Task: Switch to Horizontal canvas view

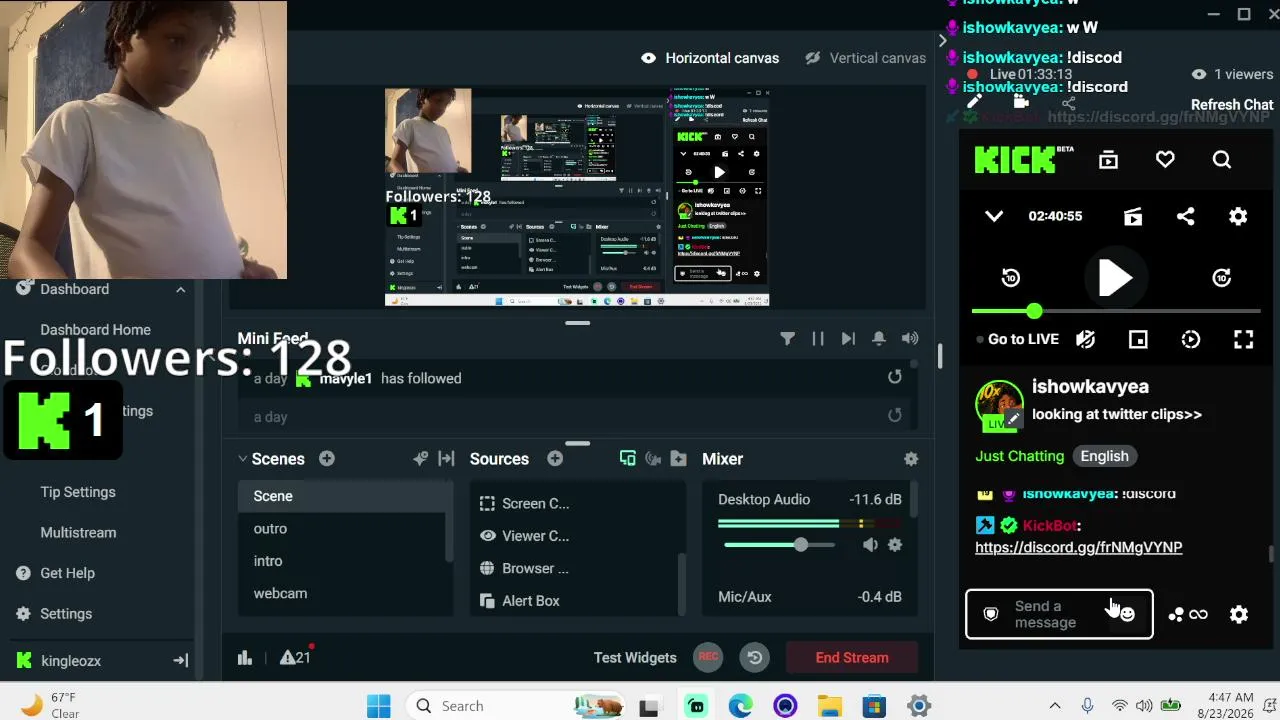Action: 710,58
